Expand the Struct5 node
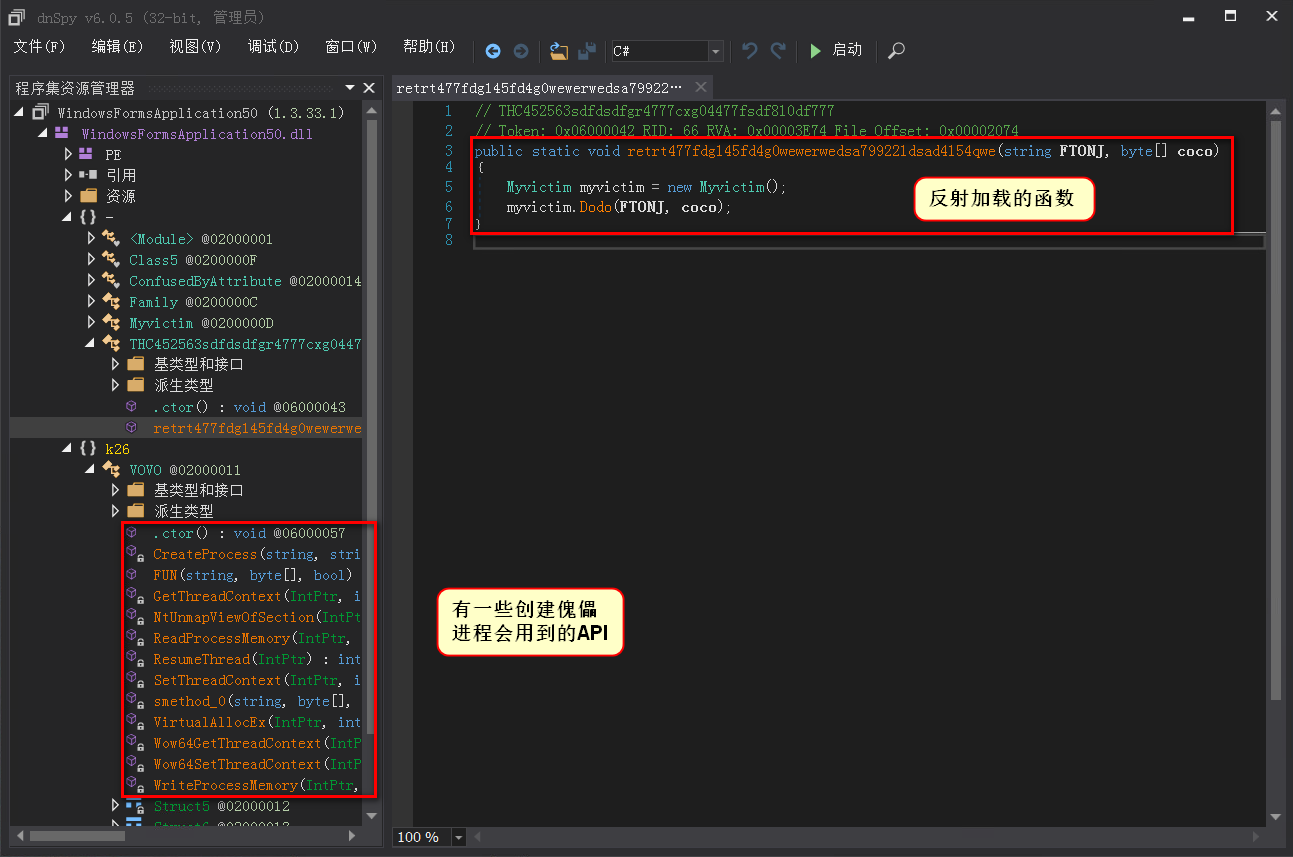 point(116,806)
